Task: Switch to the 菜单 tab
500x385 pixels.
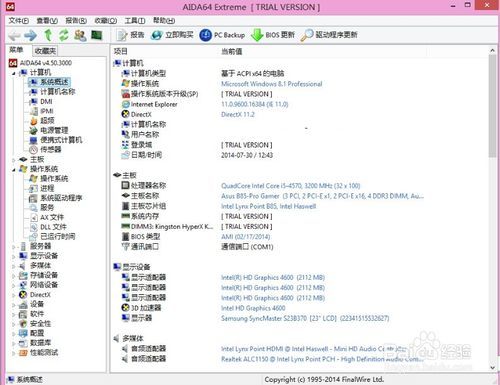Action: click(x=16, y=50)
